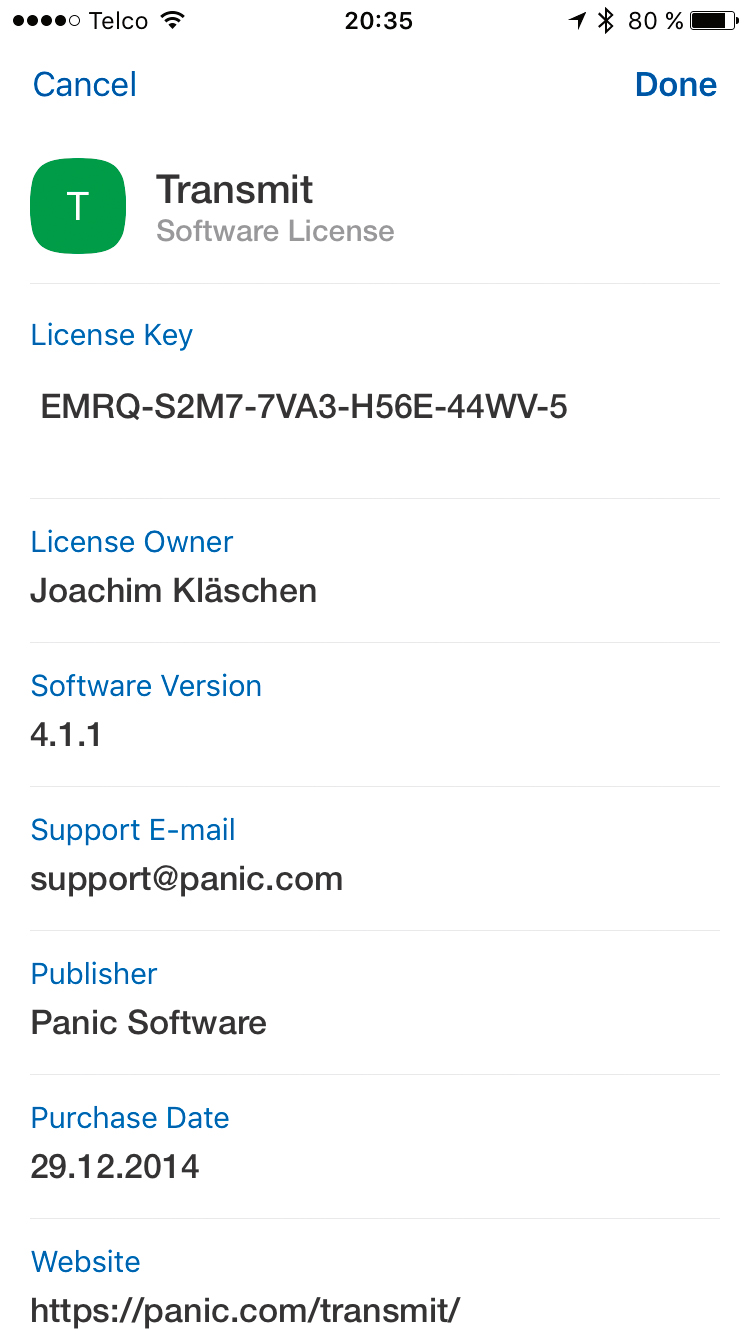Change the Software Version 4.1.1 field
The height and width of the screenshot is (1334, 750).
coord(66,735)
